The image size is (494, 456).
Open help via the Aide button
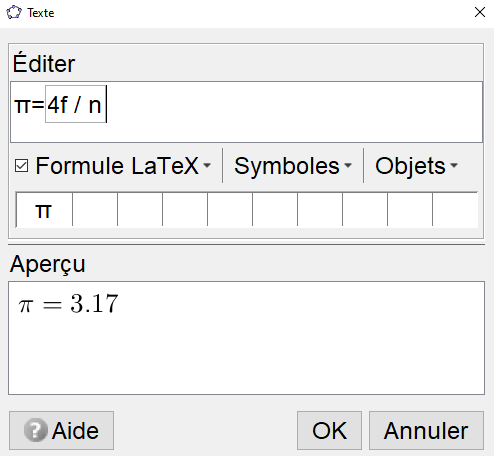[x=61, y=430]
